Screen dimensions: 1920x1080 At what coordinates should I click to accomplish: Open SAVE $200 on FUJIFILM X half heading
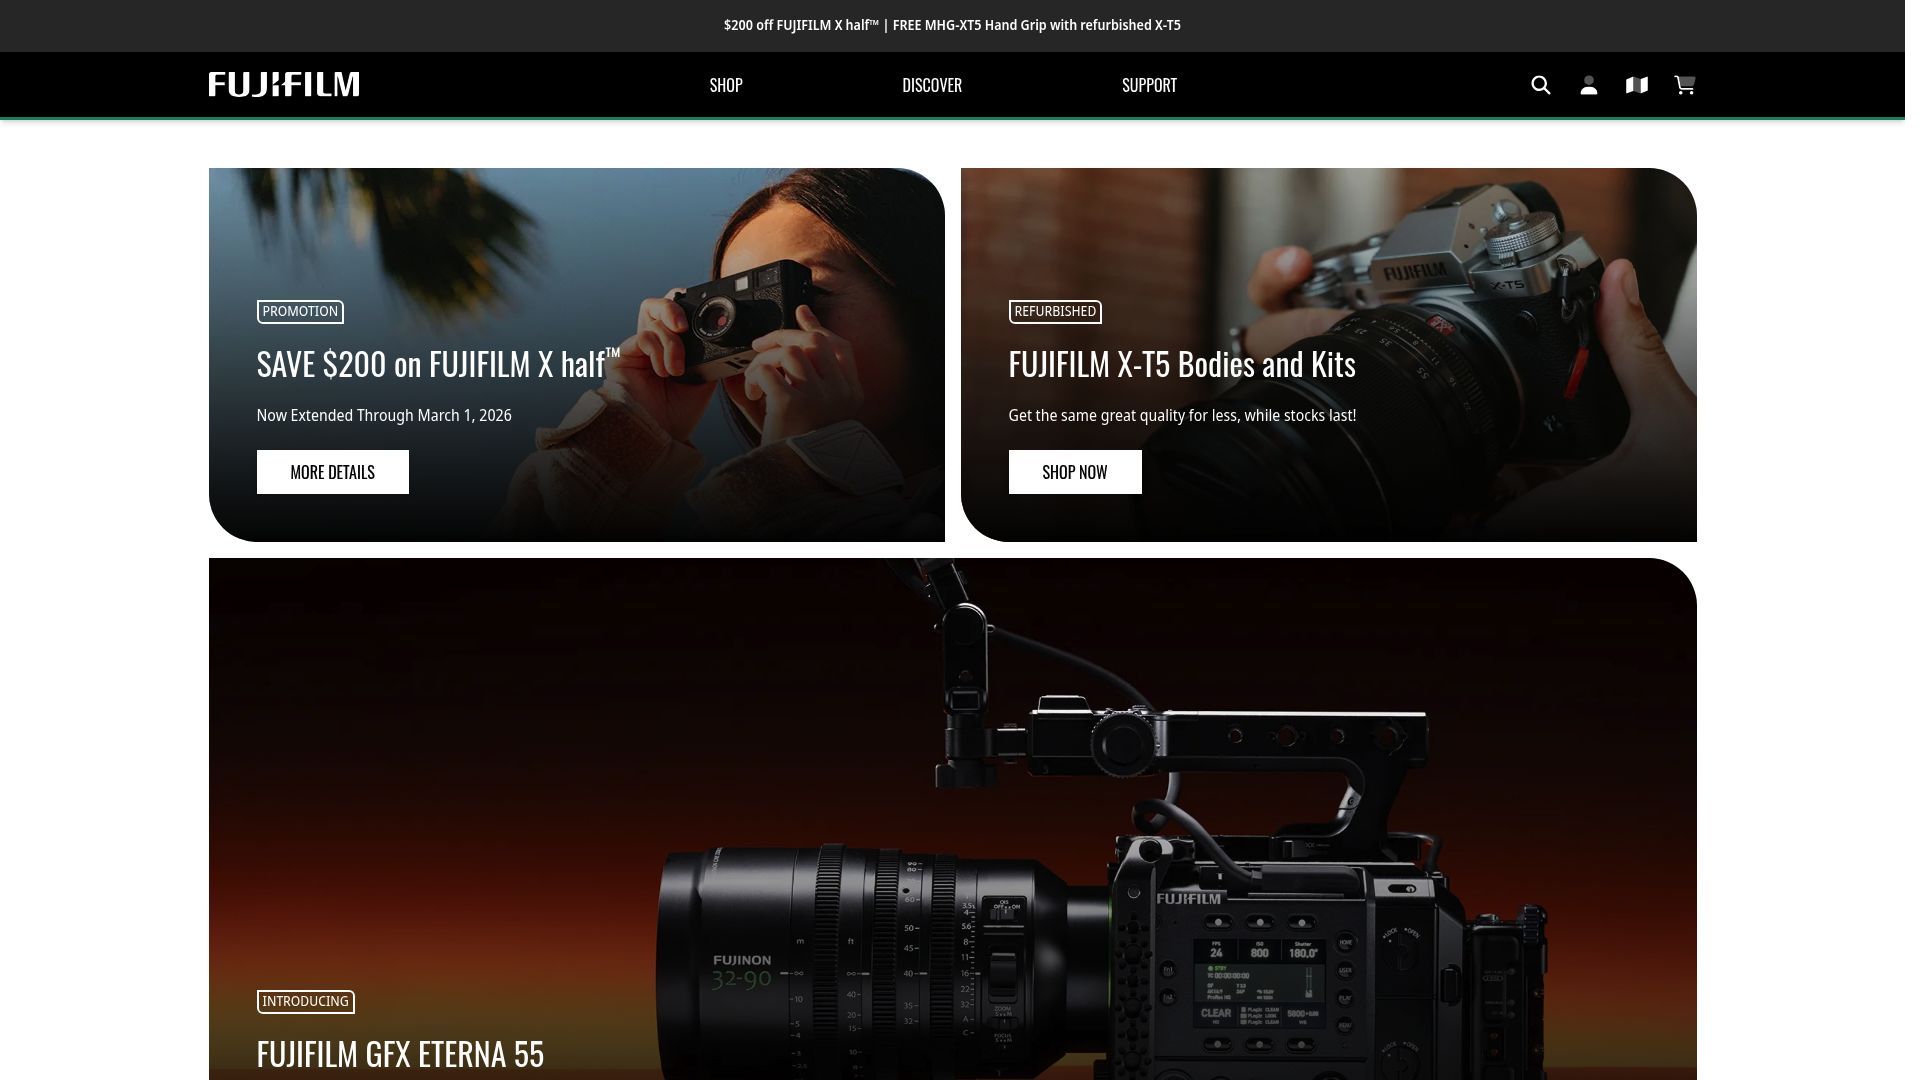439,364
